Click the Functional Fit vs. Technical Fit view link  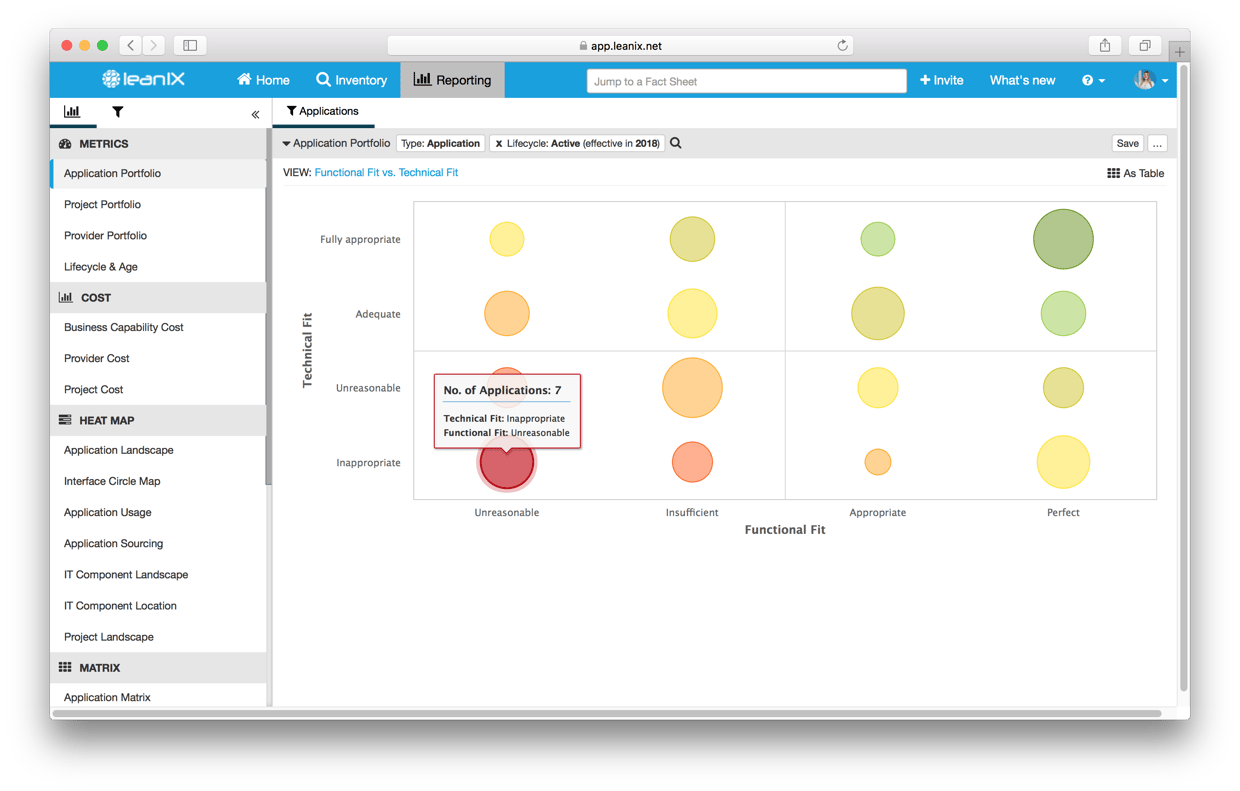click(x=387, y=172)
